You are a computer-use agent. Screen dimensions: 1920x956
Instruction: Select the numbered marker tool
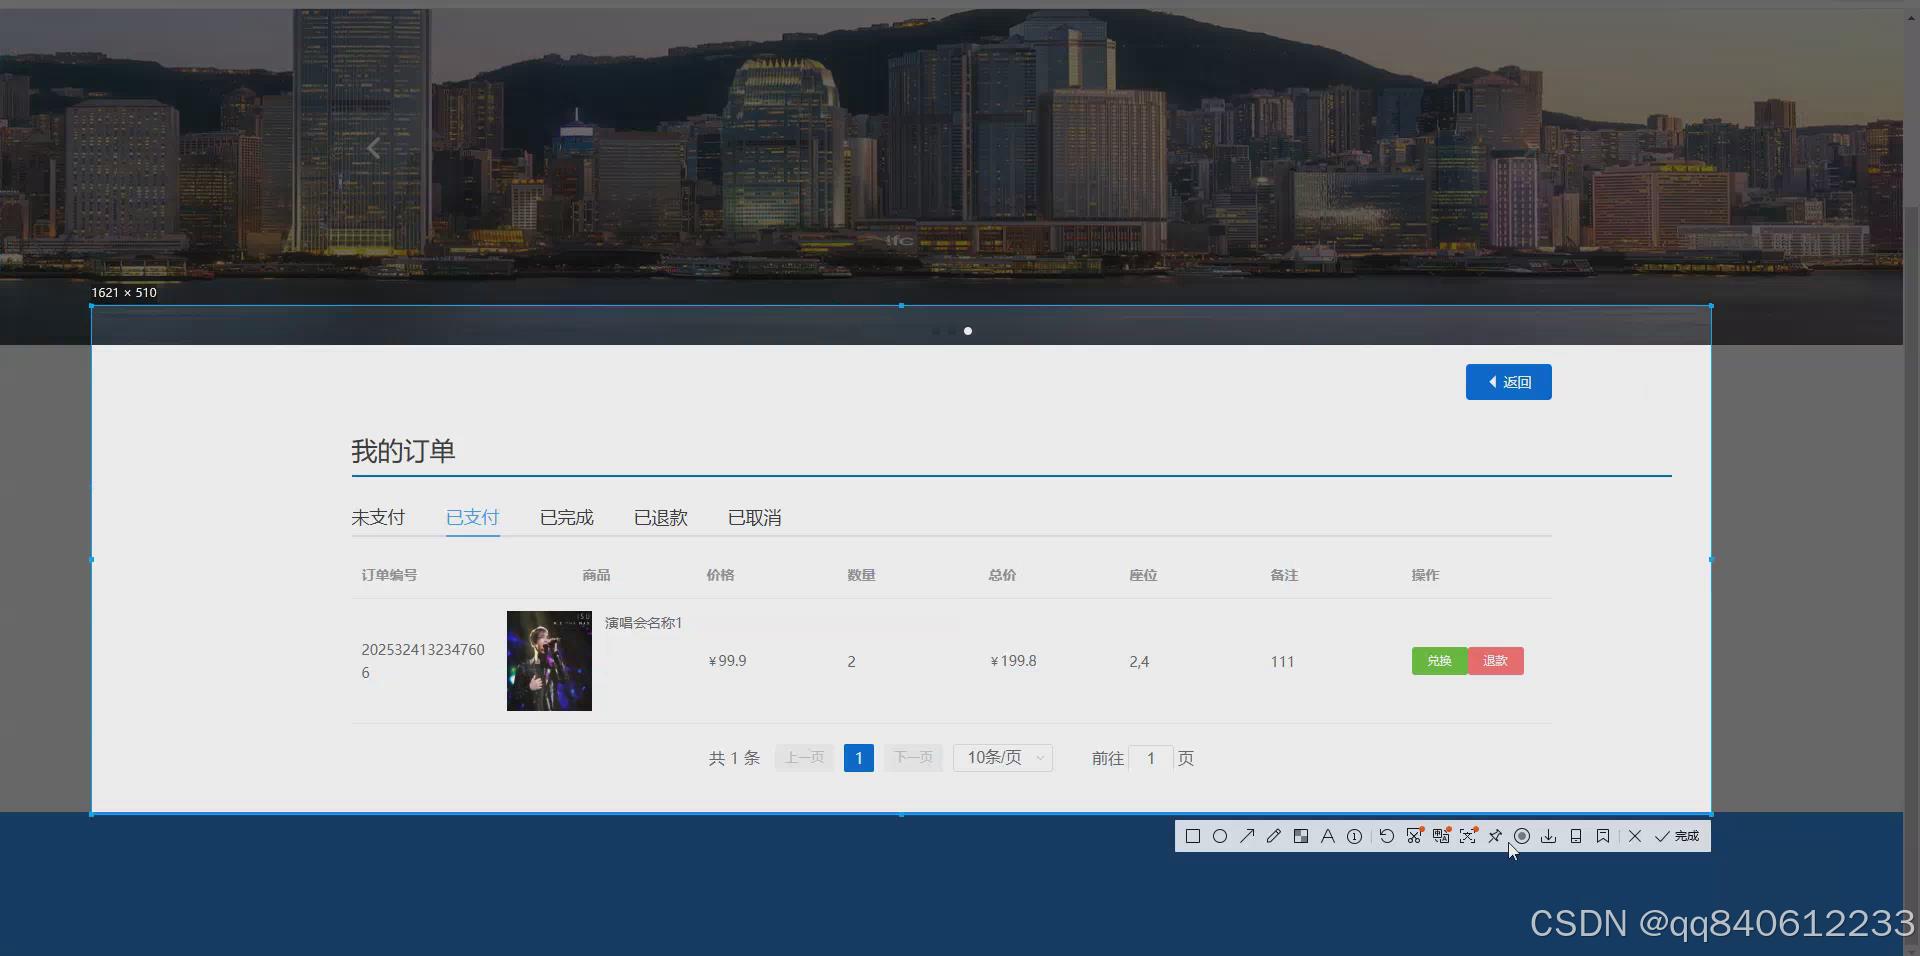coord(1355,836)
